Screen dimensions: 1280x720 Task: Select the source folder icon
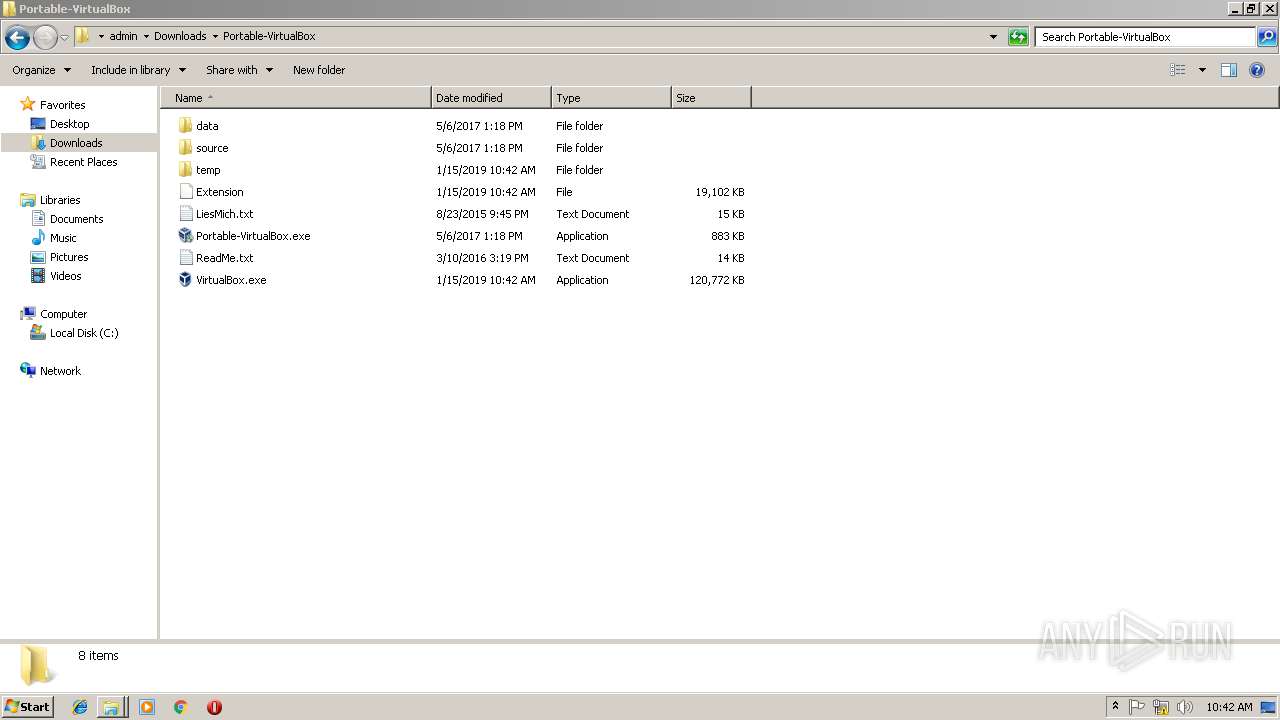(x=185, y=148)
